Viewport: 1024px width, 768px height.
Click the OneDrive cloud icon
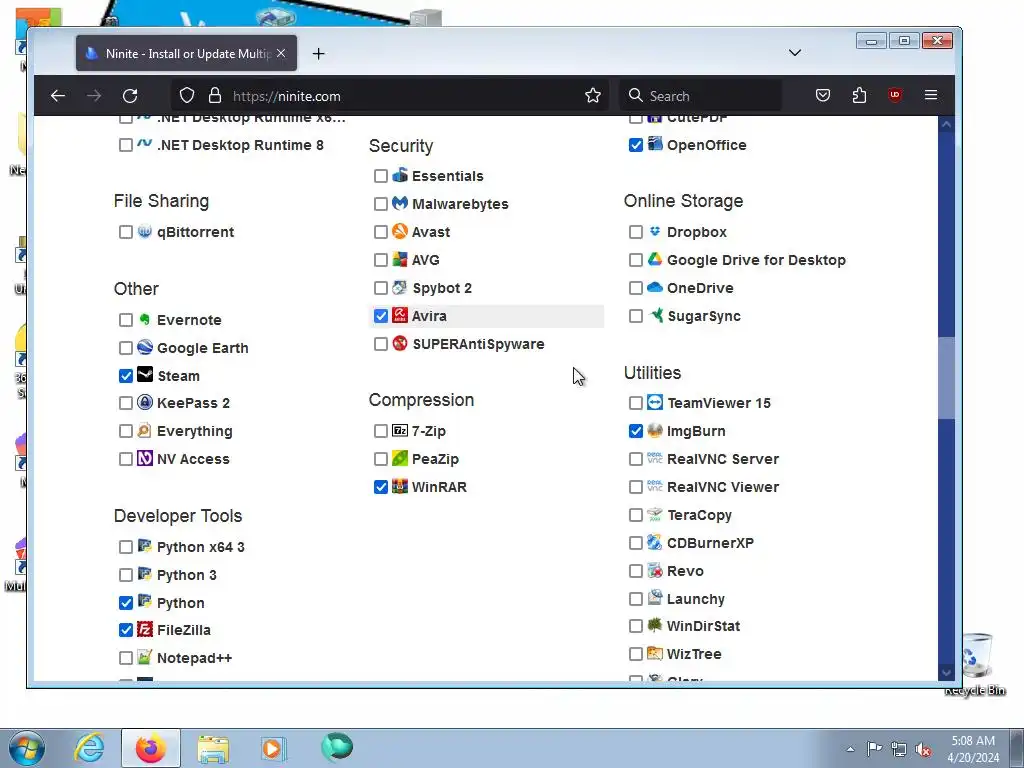[x=655, y=287]
